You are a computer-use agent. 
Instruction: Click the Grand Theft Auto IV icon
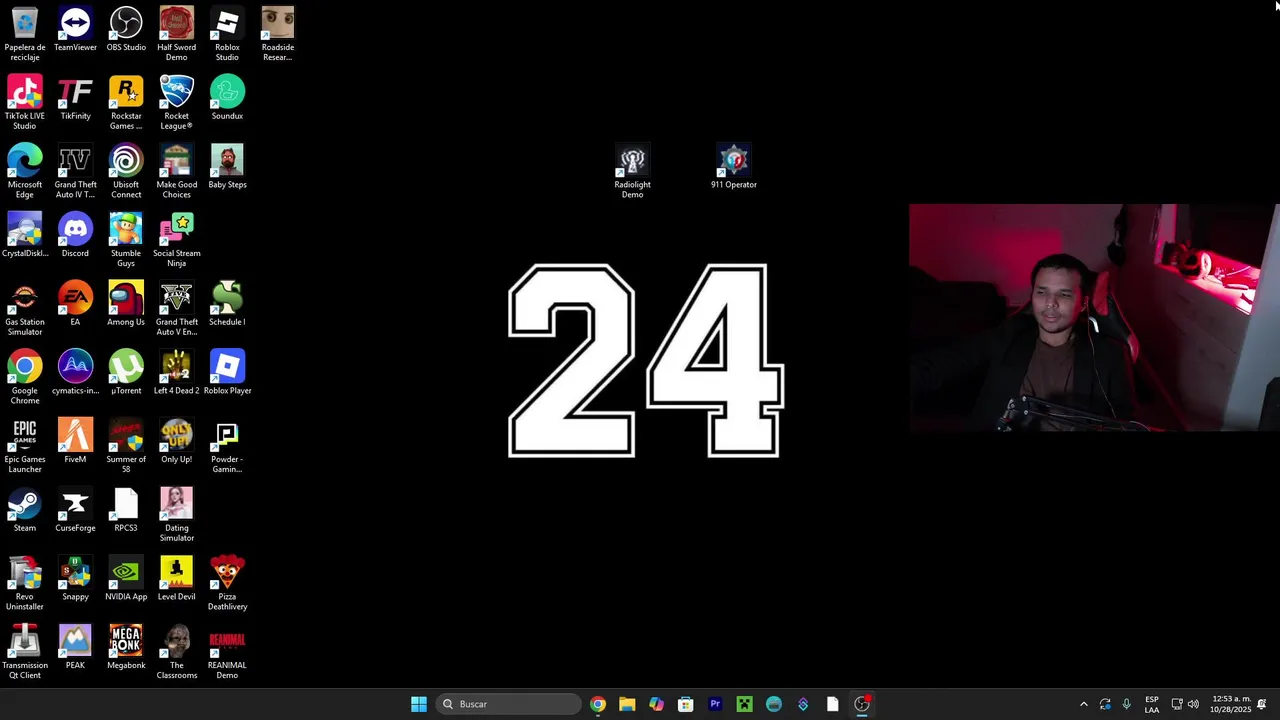point(75,172)
